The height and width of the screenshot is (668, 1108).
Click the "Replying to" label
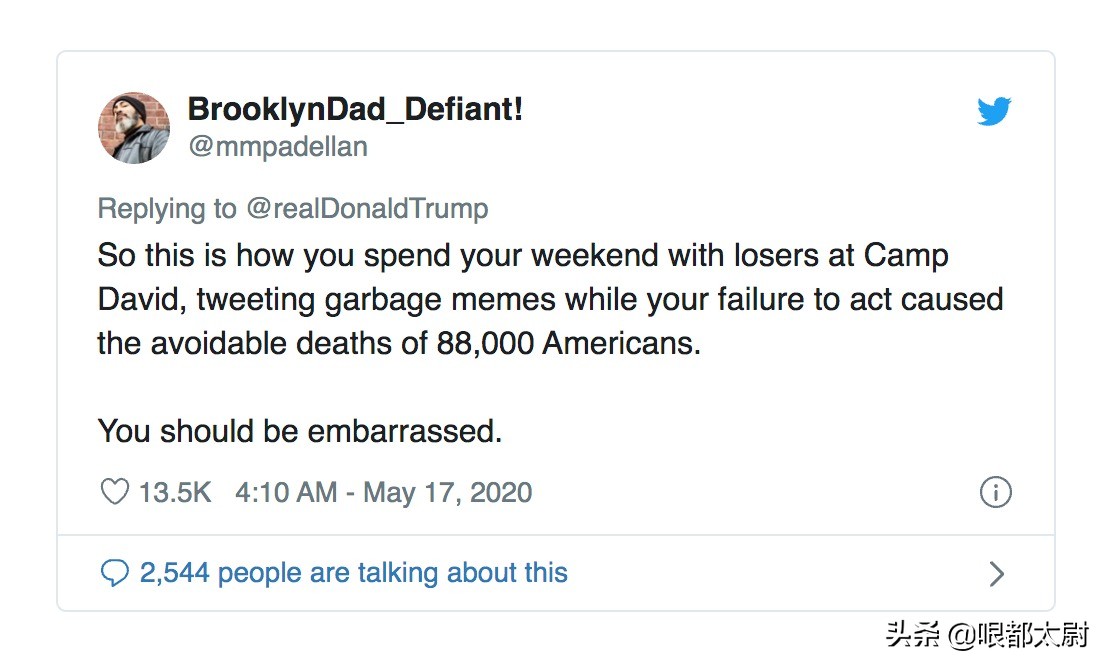coord(166,208)
